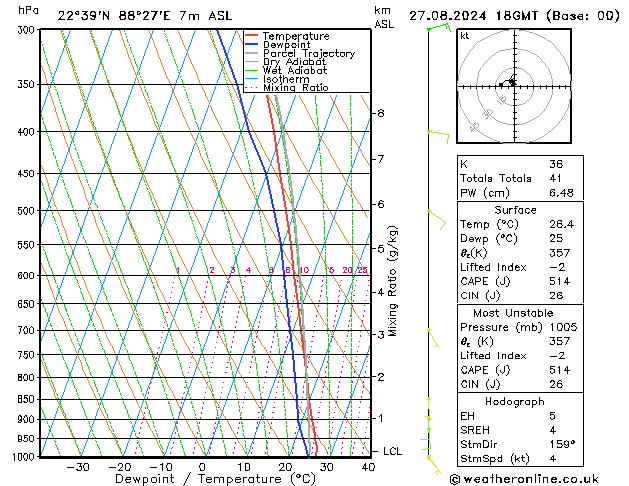The height and width of the screenshot is (486, 629).
Task: Click the hodograph center wind marker
Action: (x=512, y=82)
